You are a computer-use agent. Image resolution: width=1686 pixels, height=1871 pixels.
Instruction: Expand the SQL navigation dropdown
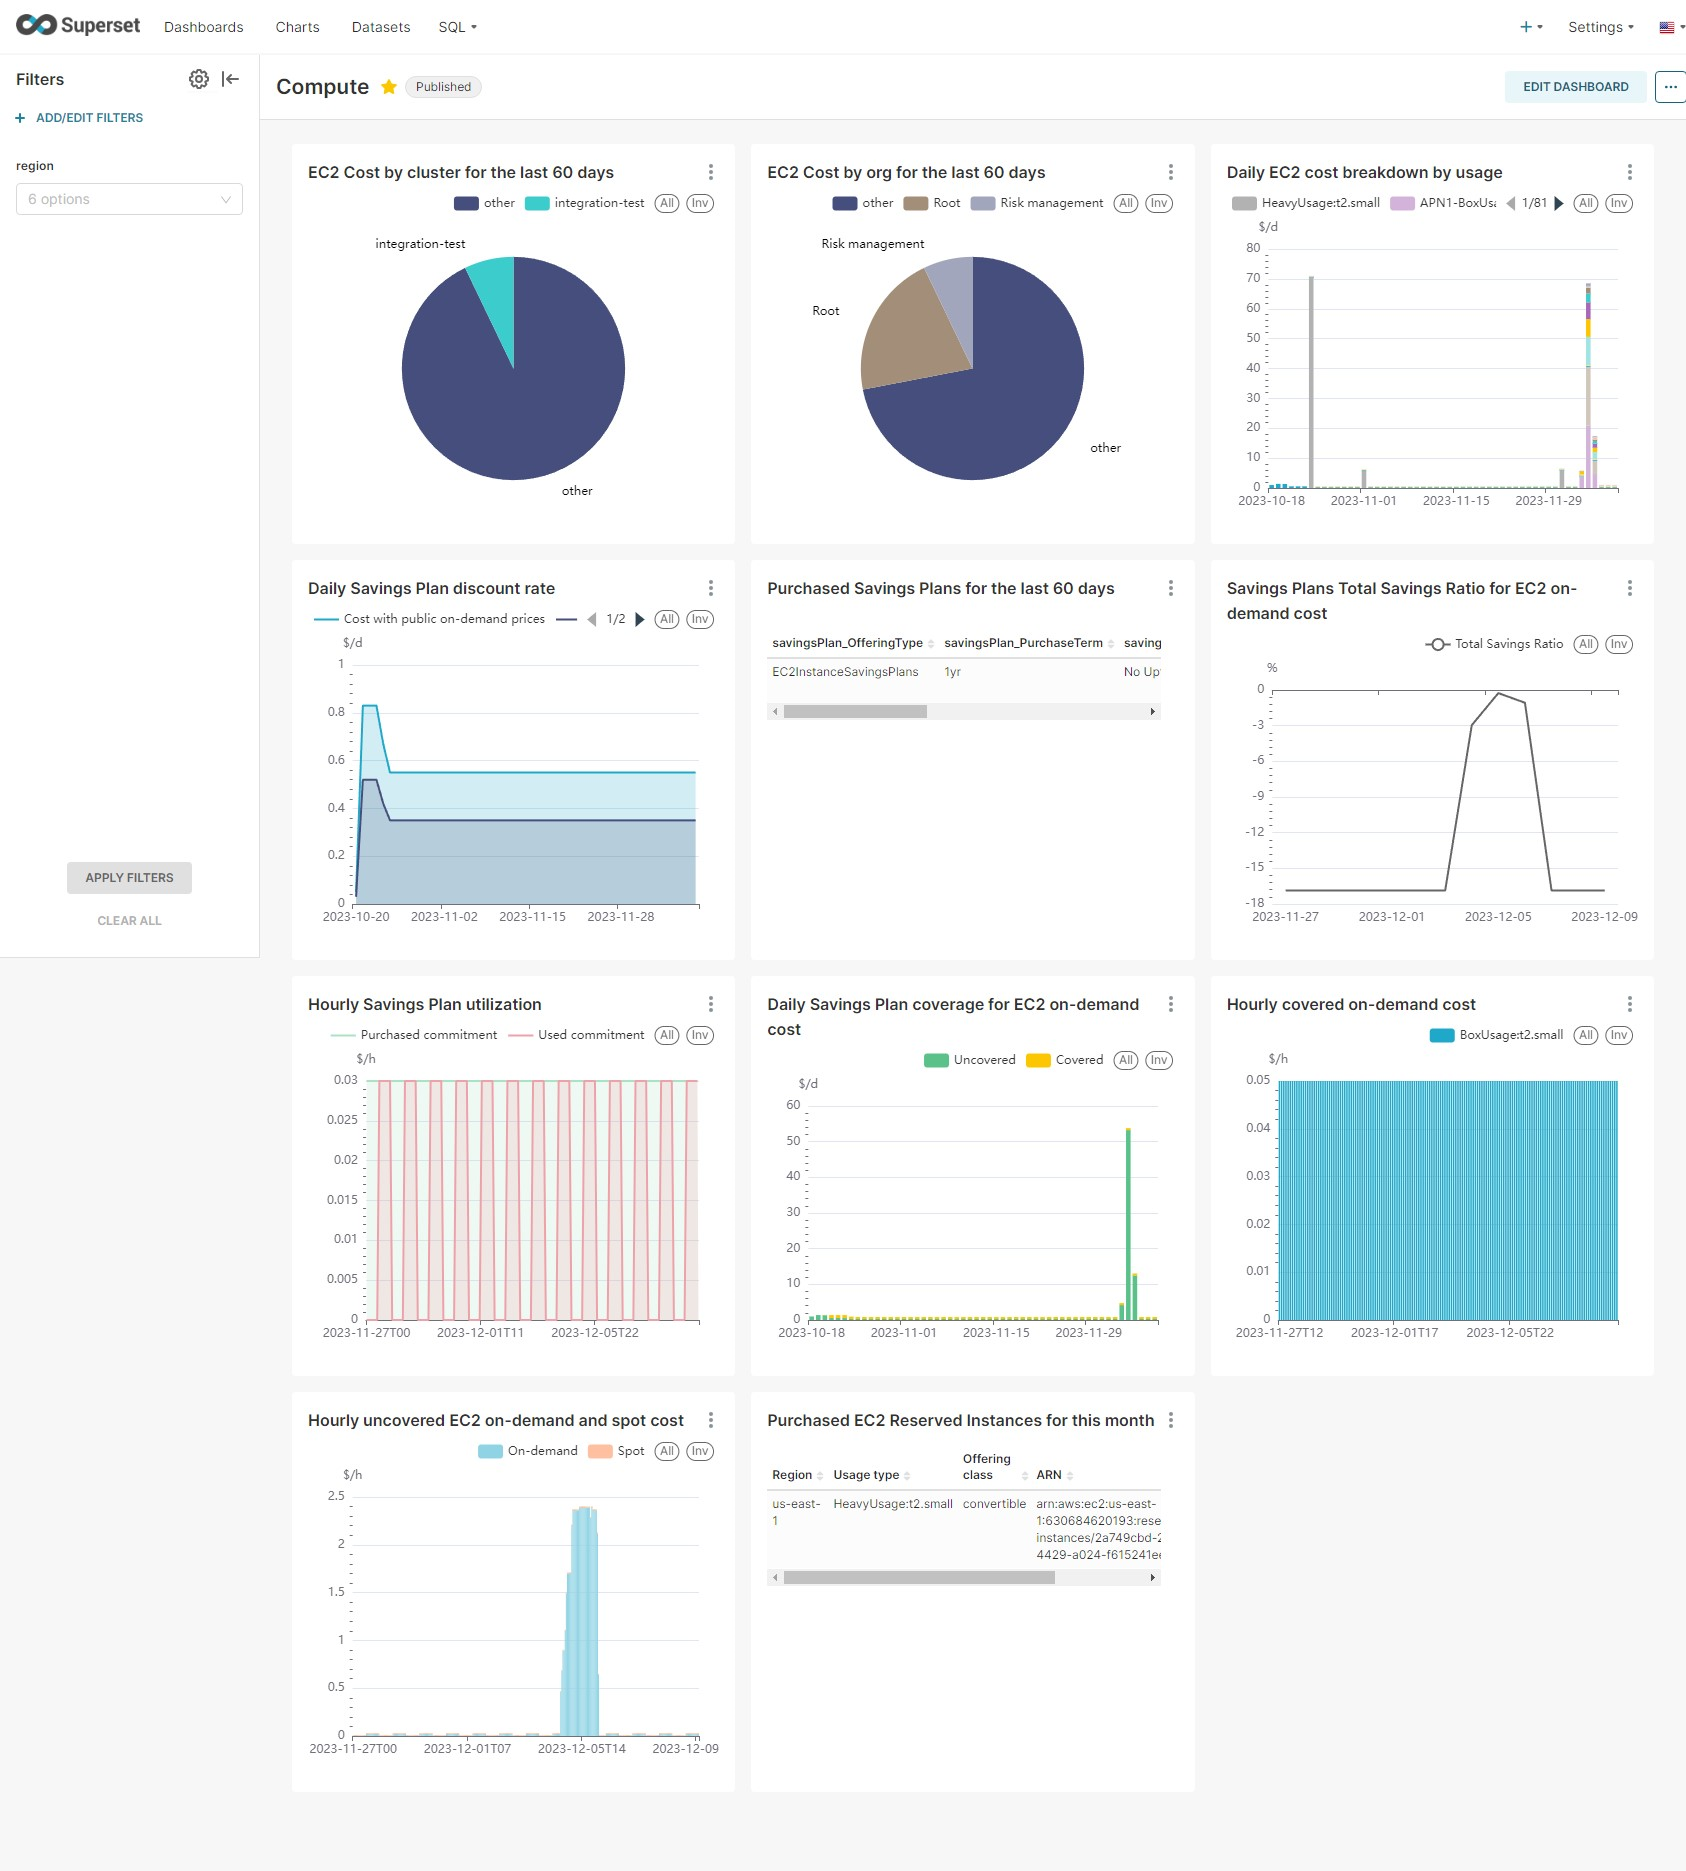coord(457,27)
